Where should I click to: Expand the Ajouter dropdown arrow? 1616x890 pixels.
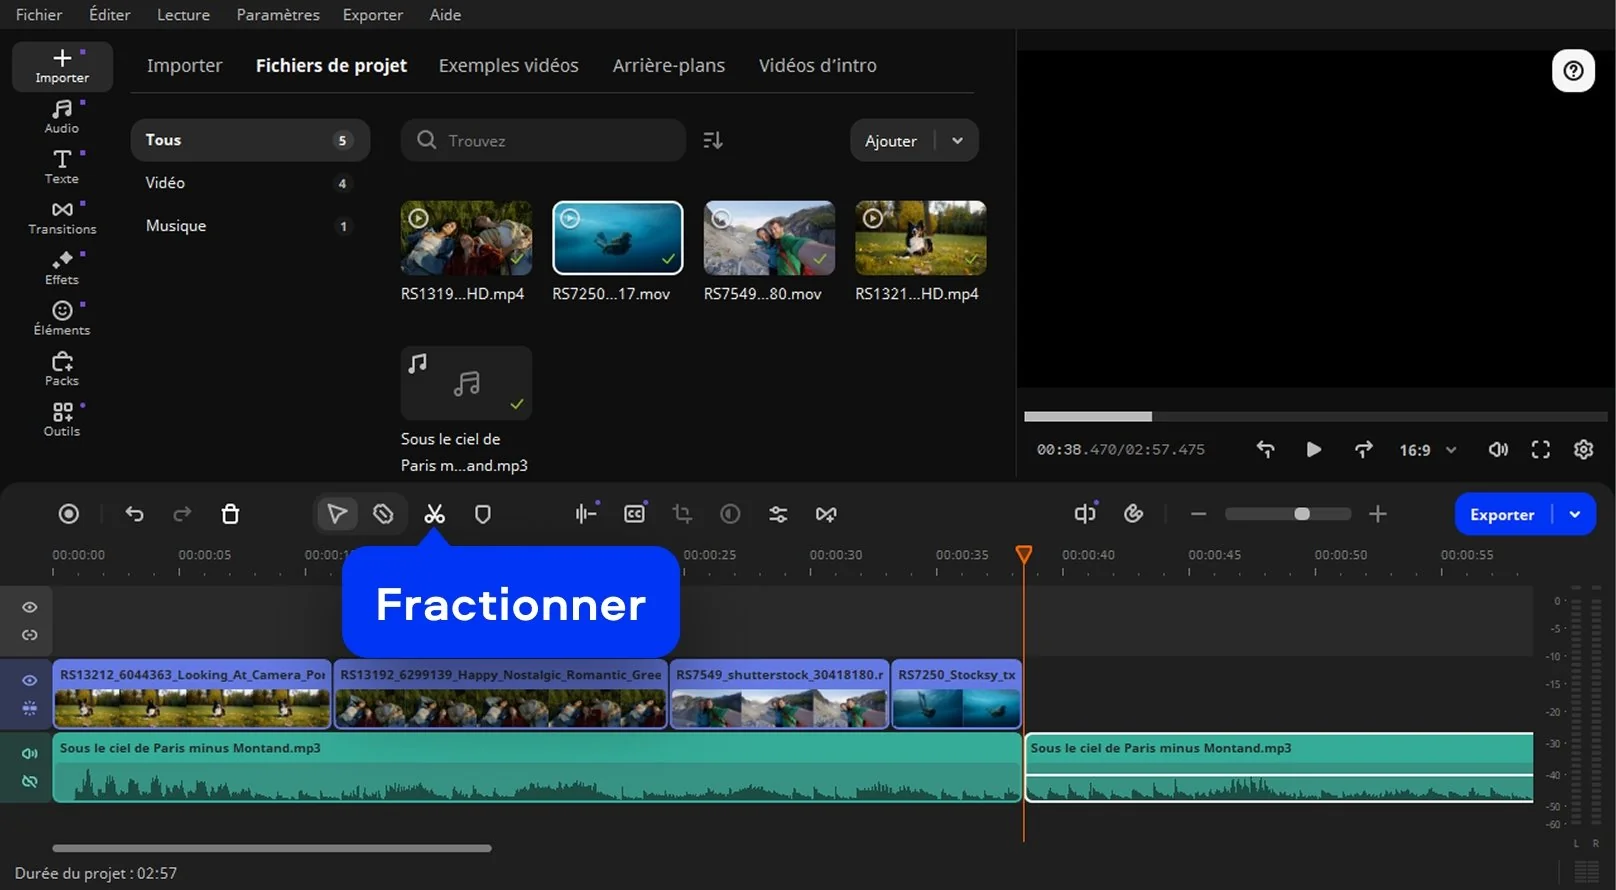(x=957, y=141)
